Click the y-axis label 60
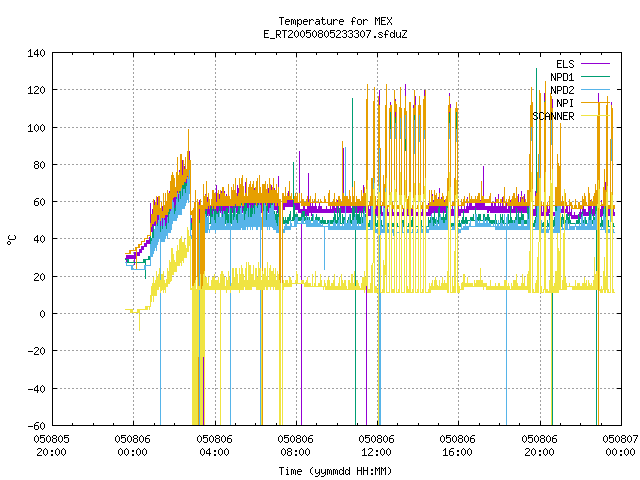Viewport: 640px width, 480px height. tap(39, 202)
